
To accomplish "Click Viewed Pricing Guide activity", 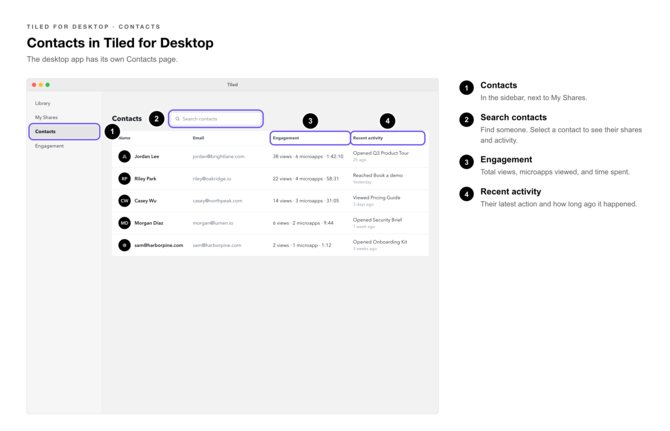I will coord(376,197).
